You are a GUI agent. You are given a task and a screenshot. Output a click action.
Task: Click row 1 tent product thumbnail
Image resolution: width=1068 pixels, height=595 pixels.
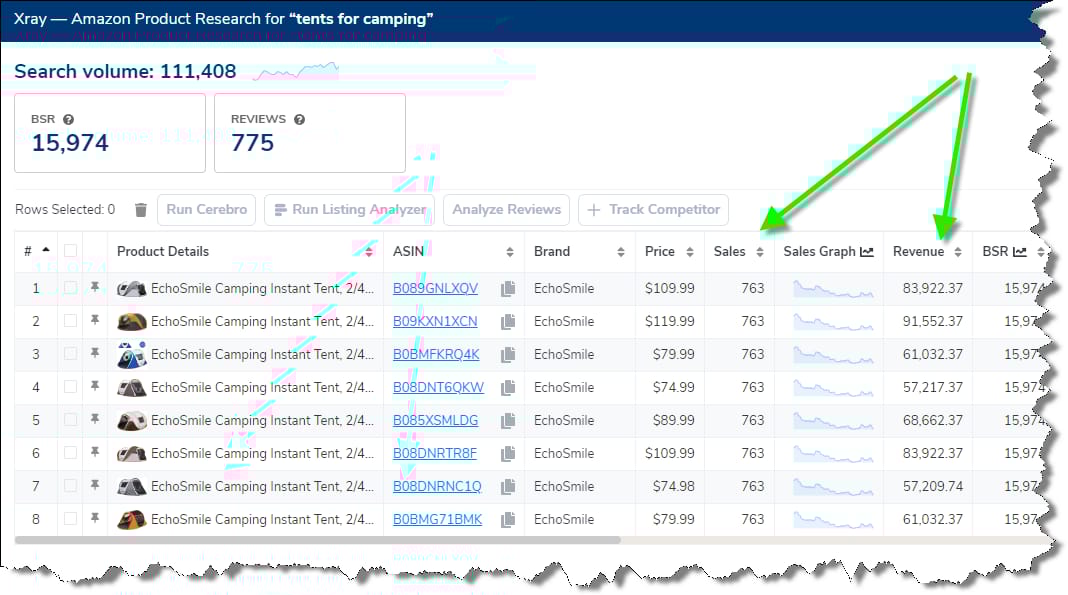(x=131, y=289)
